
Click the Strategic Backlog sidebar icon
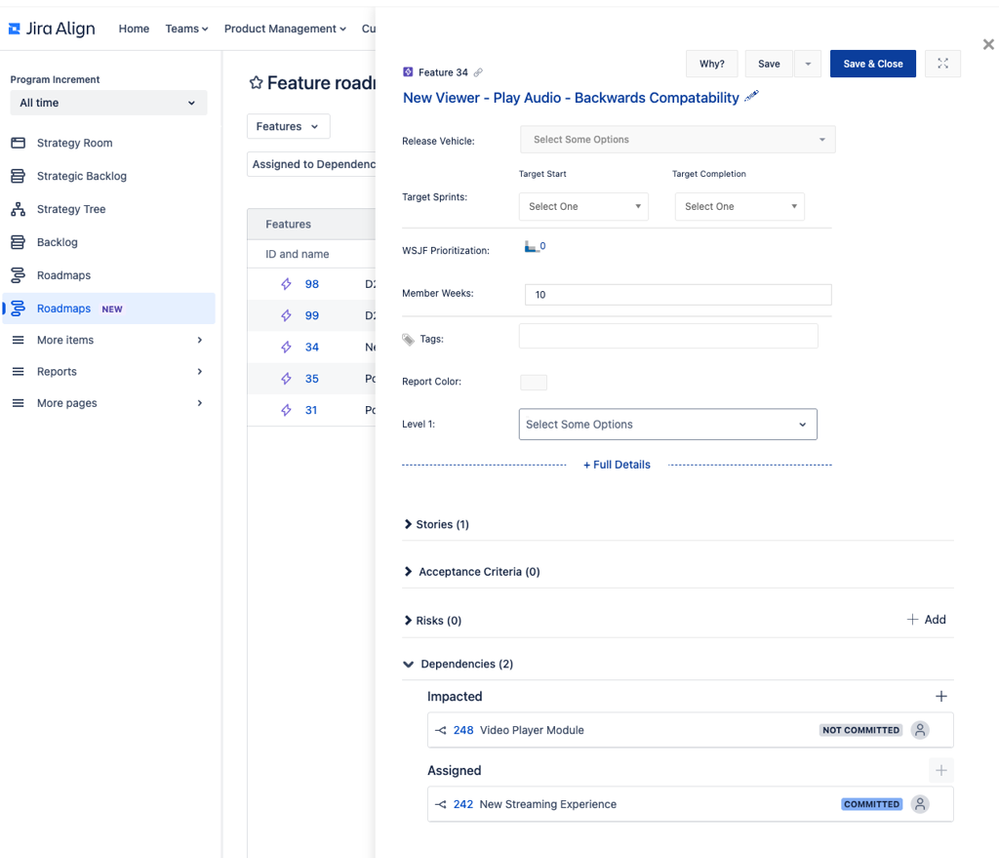(18, 176)
